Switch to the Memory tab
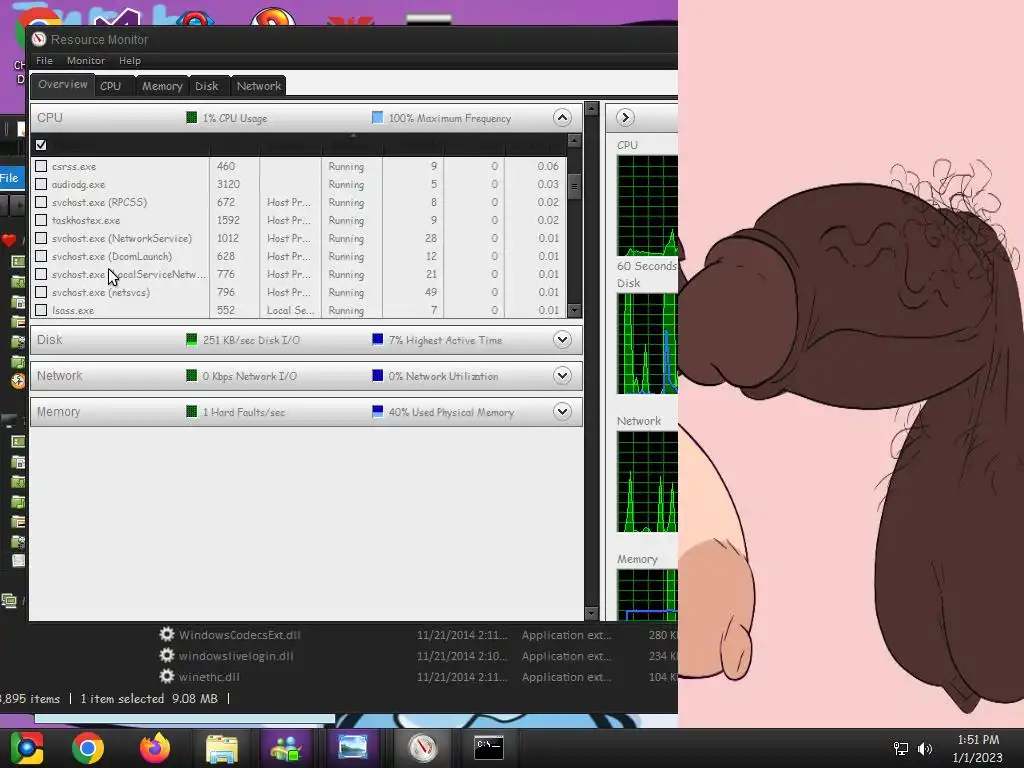This screenshot has height=768, width=1024. point(162,86)
